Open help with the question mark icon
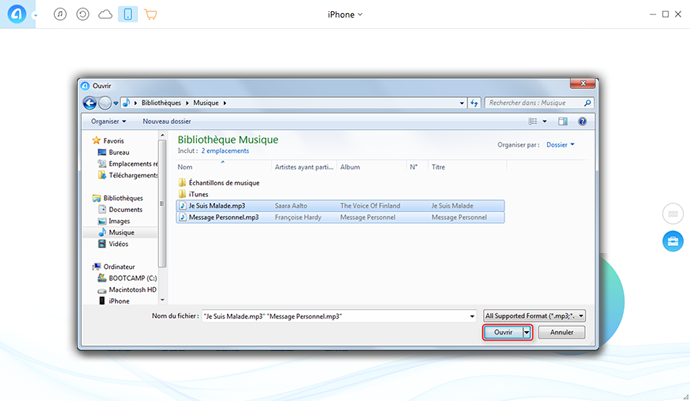Image resolution: width=690 pixels, height=401 pixels. click(582, 121)
